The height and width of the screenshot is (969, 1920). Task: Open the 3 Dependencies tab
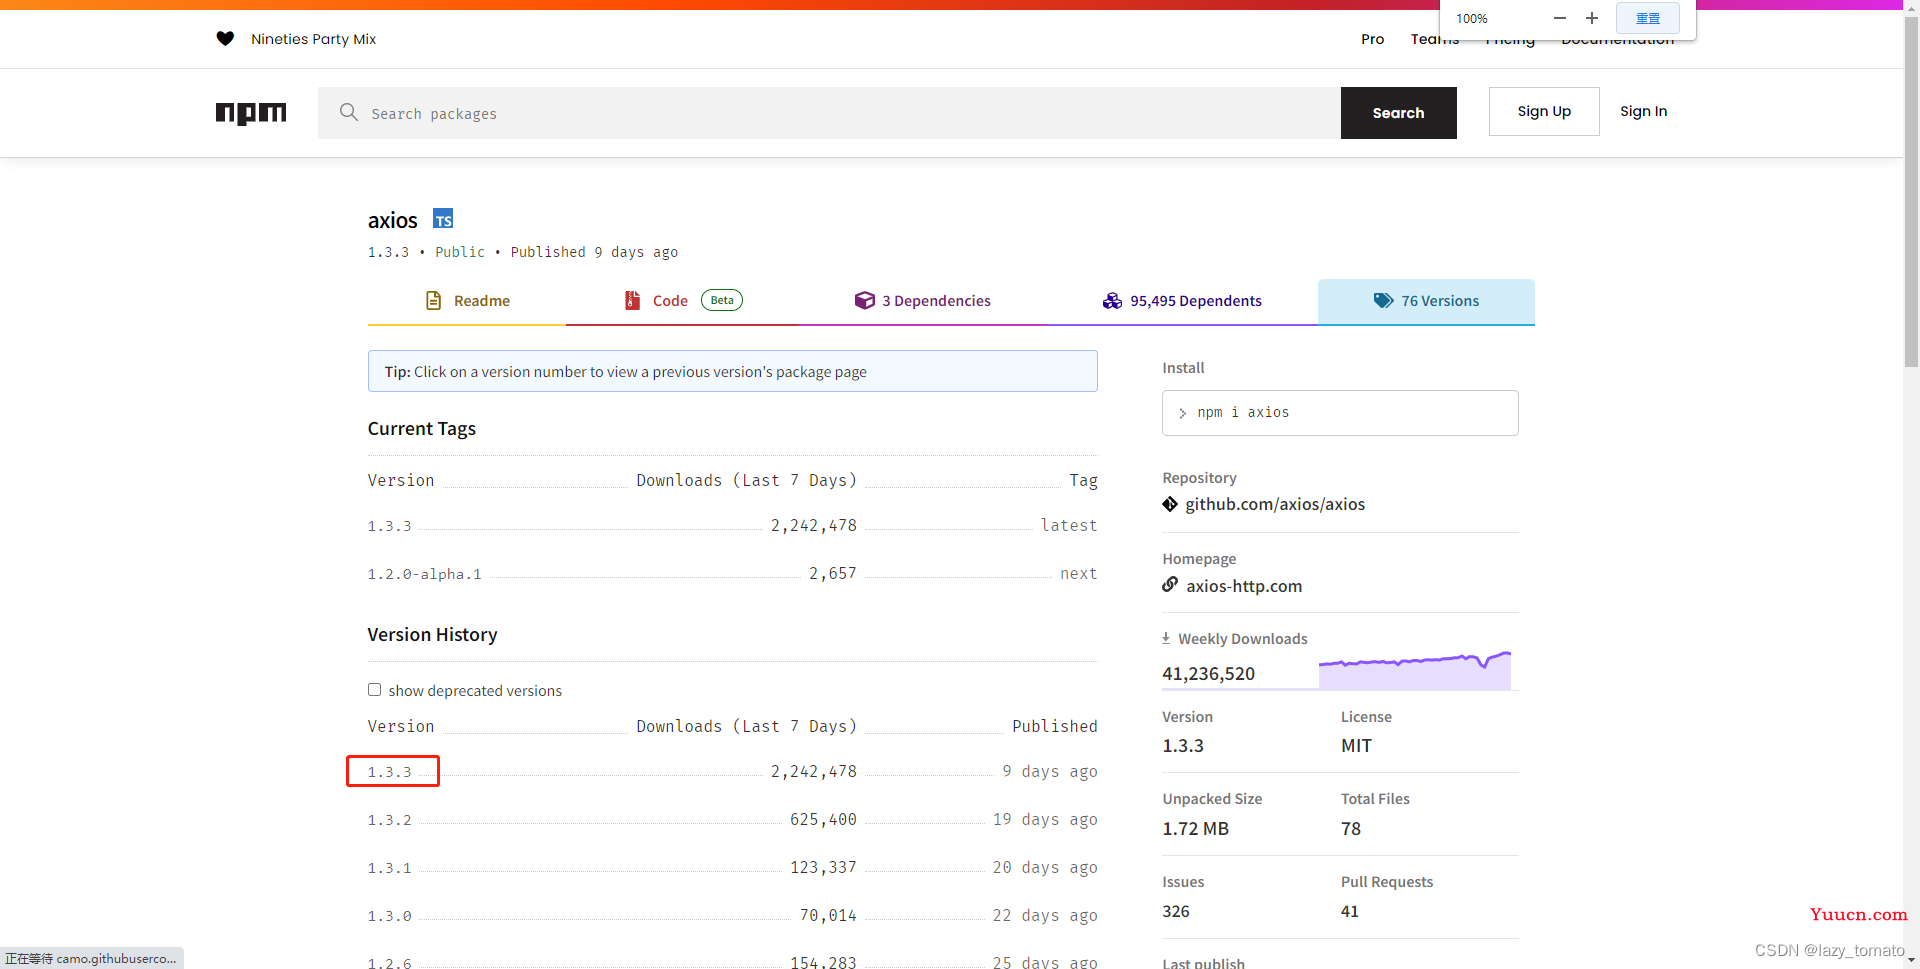click(x=922, y=301)
